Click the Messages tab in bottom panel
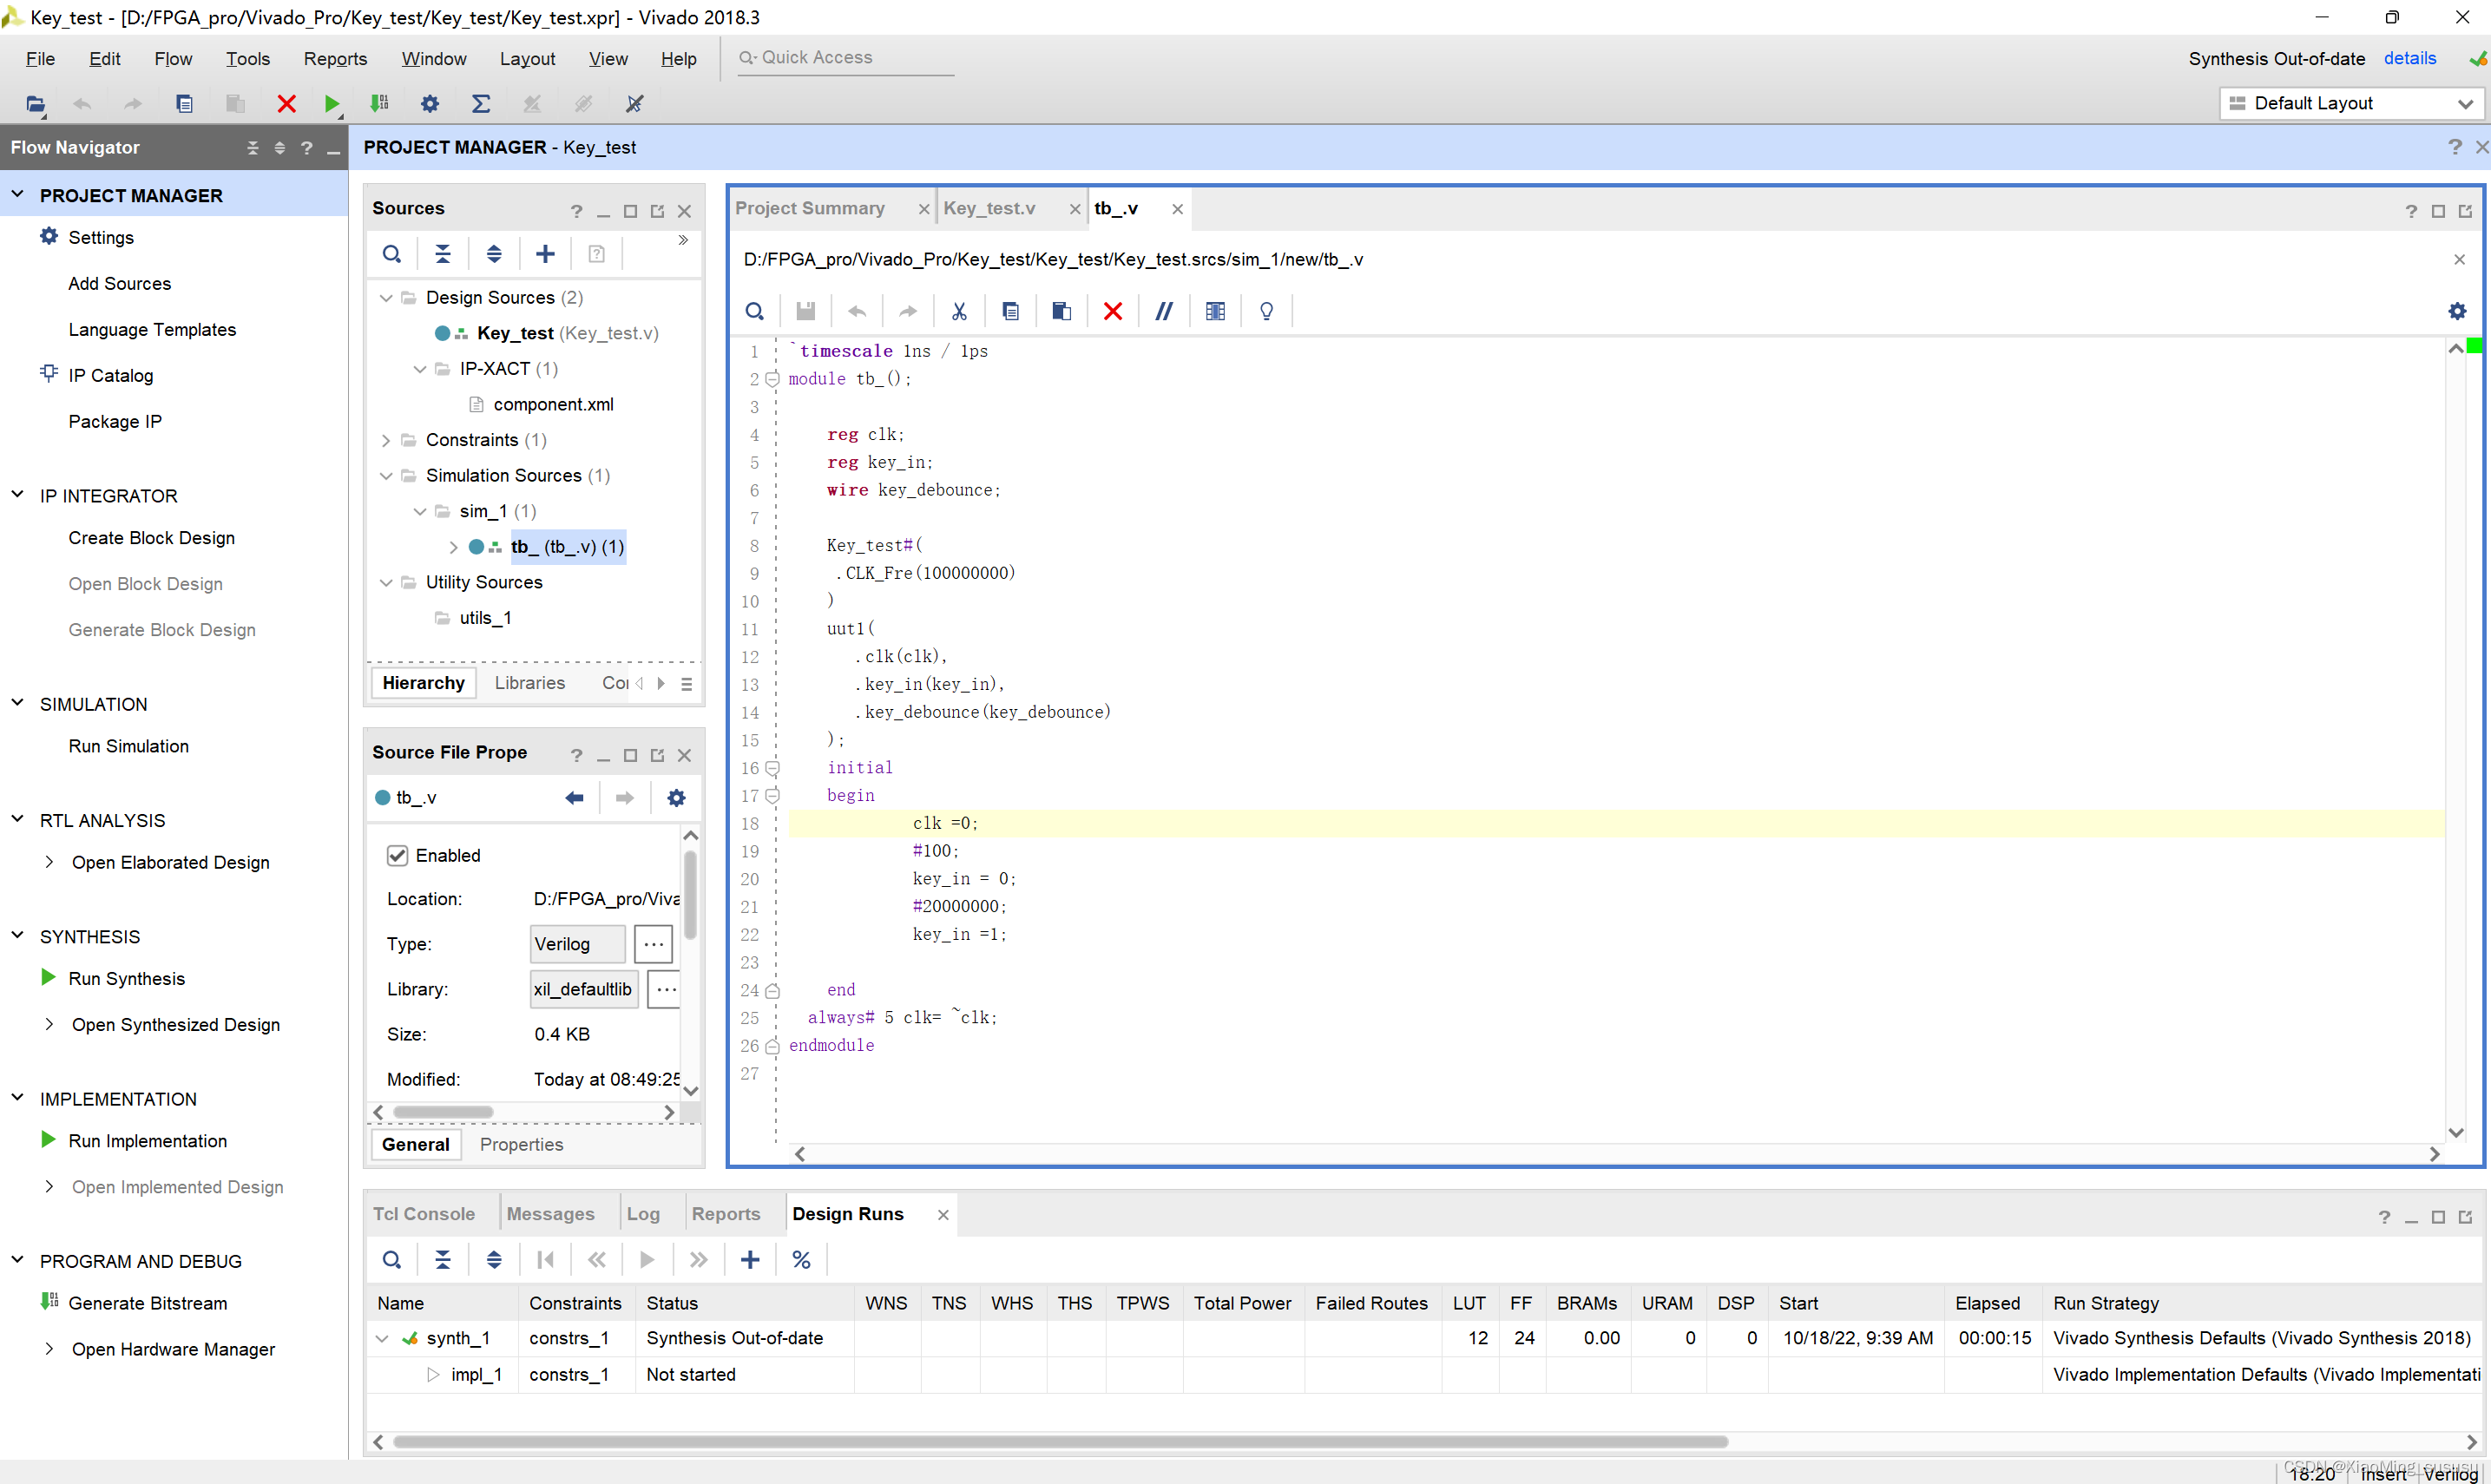Viewport: 2491px width, 1484px height. [549, 1214]
